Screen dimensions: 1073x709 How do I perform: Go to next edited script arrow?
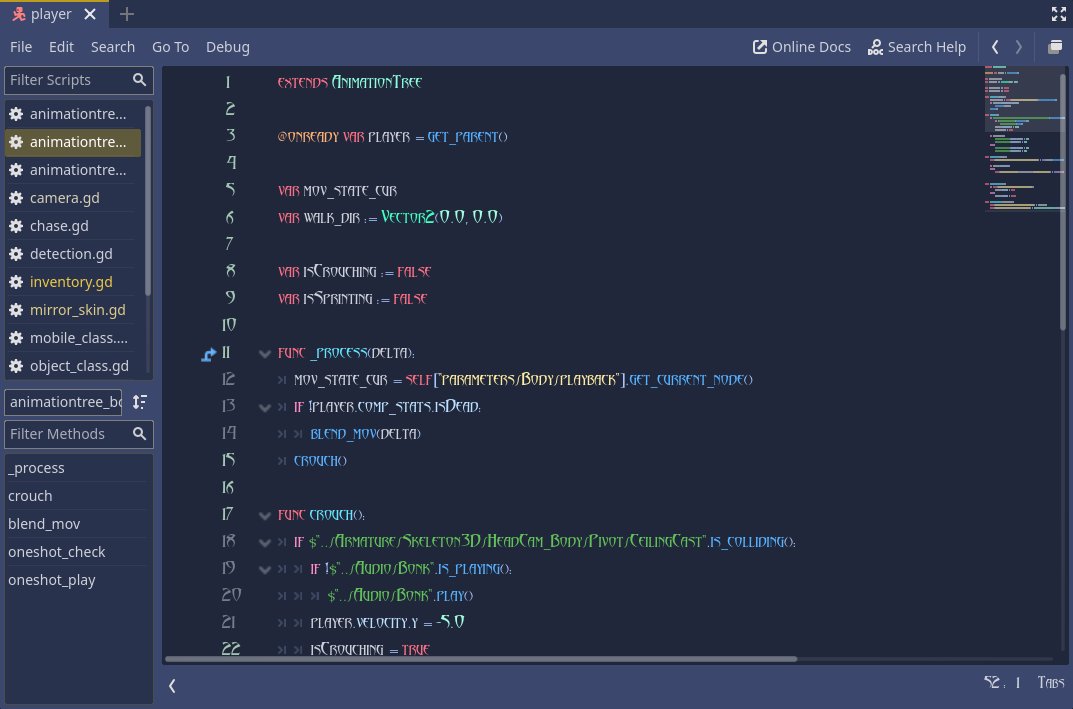click(x=1018, y=47)
